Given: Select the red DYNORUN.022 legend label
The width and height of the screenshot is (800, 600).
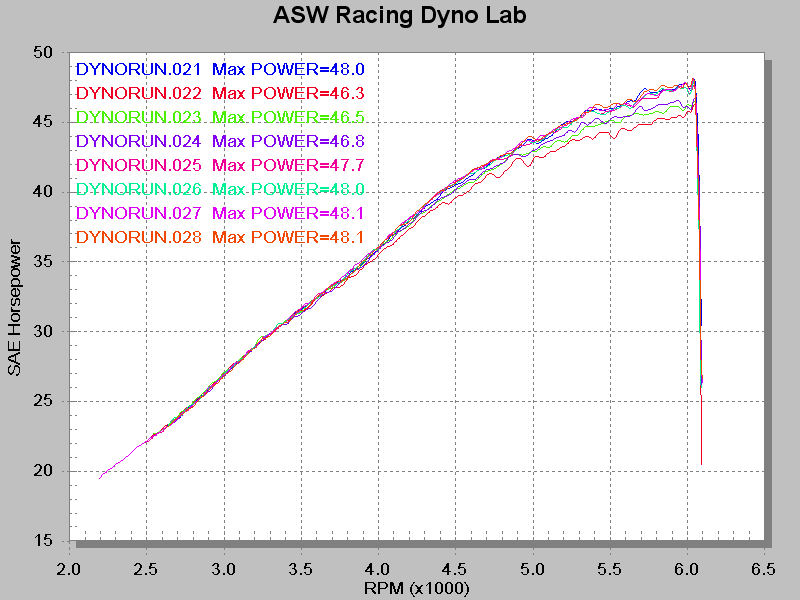Looking at the screenshot, I should click(138, 94).
